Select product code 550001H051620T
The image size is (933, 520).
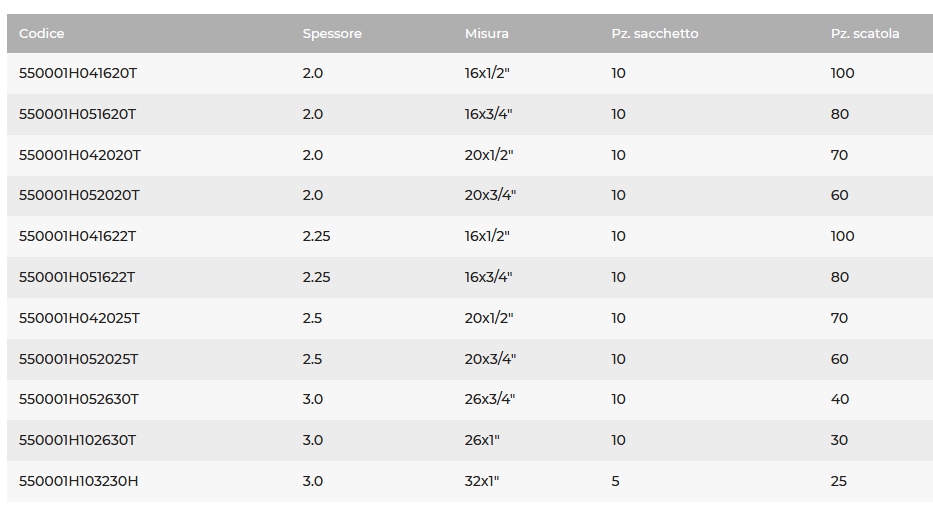click(x=77, y=114)
